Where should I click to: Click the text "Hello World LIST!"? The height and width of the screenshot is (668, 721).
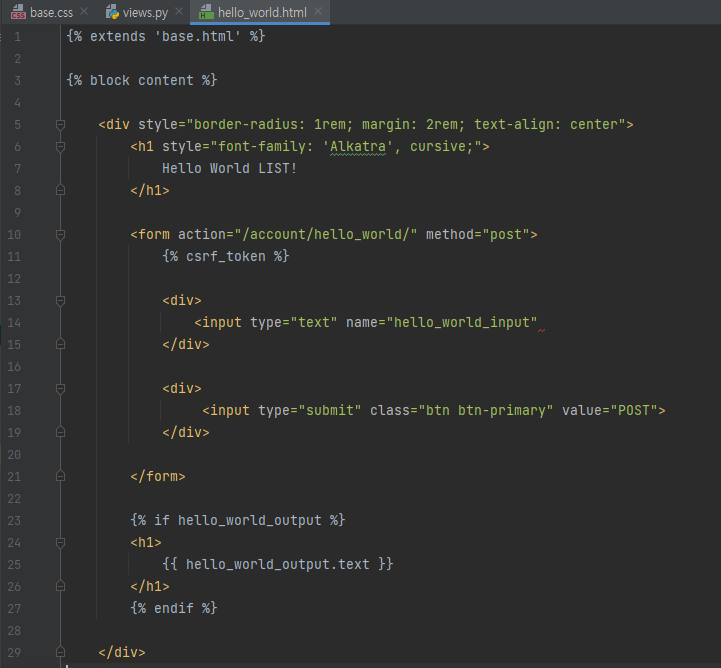[x=229, y=168]
